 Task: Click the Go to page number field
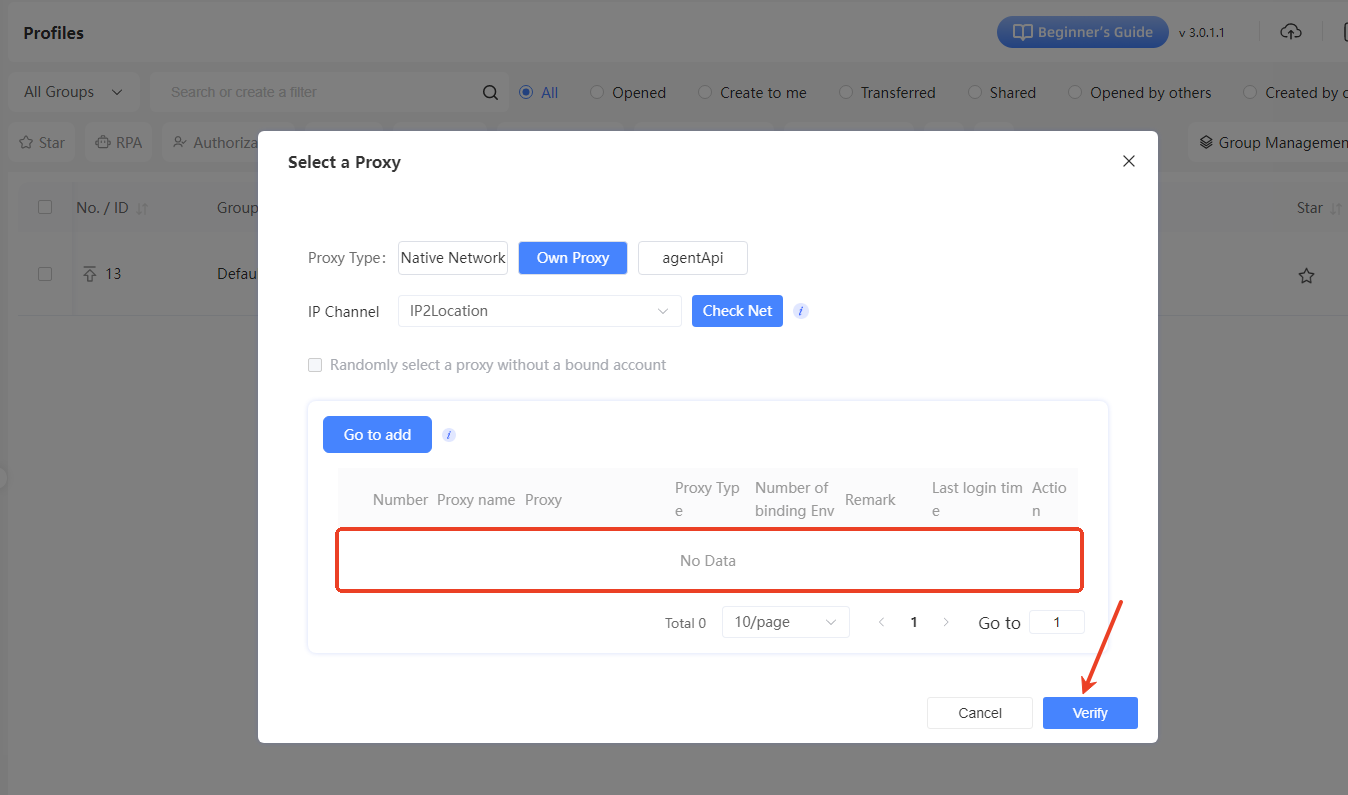click(x=1056, y=622)
